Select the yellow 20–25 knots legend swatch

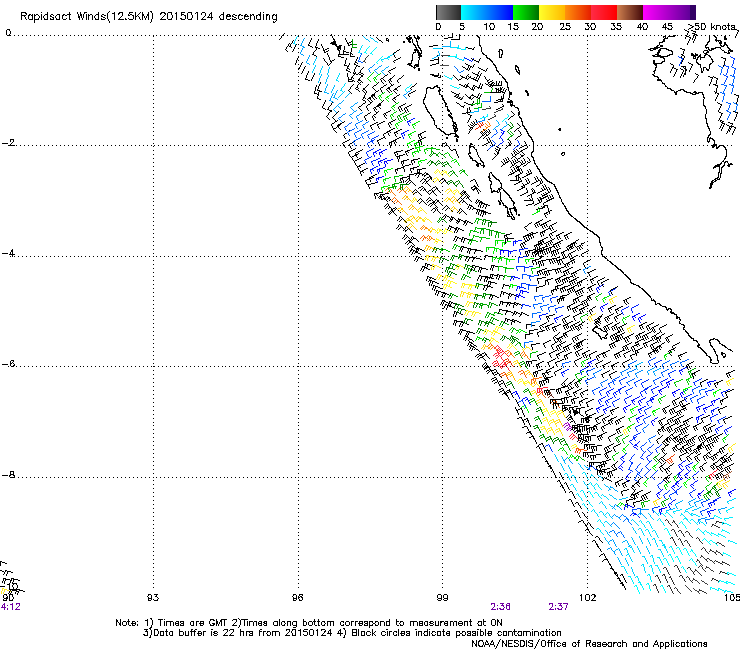pyautogui.click(x=552, y=12)
